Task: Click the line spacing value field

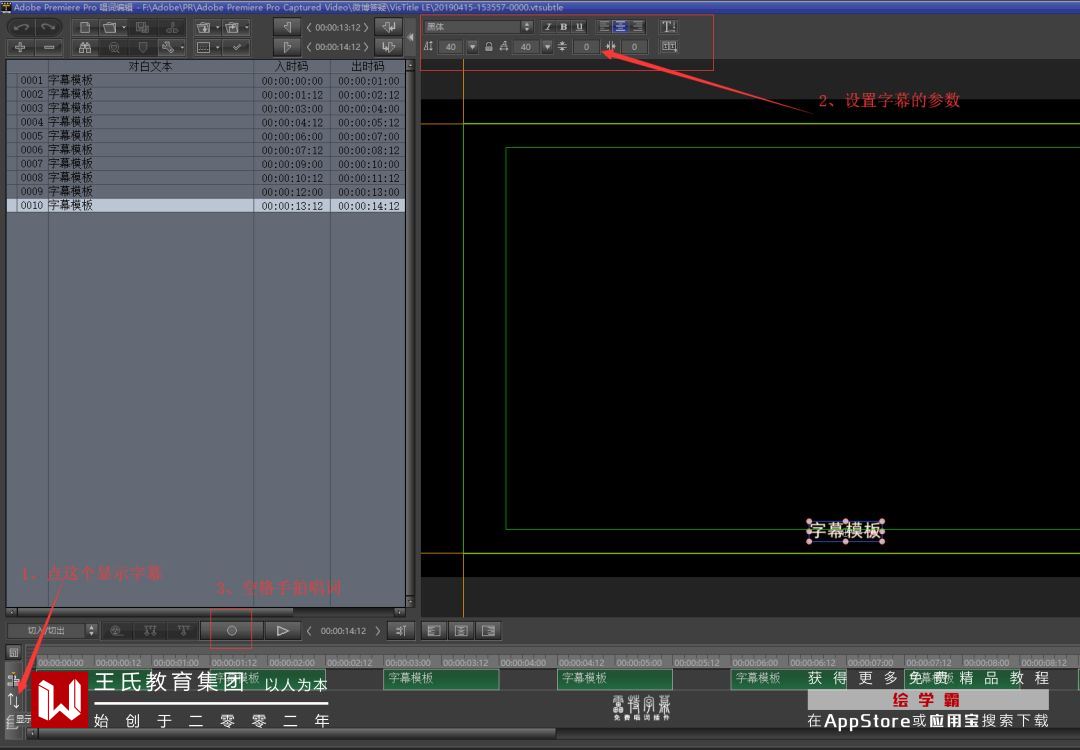Action: coord(586,47)
